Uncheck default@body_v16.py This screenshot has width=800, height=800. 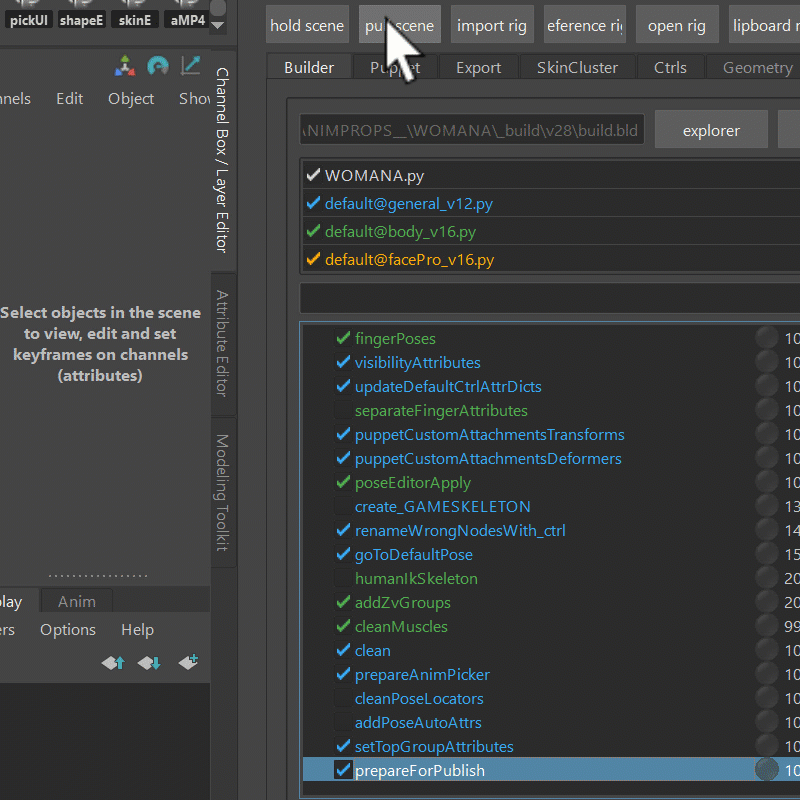(x=313, y=231)
